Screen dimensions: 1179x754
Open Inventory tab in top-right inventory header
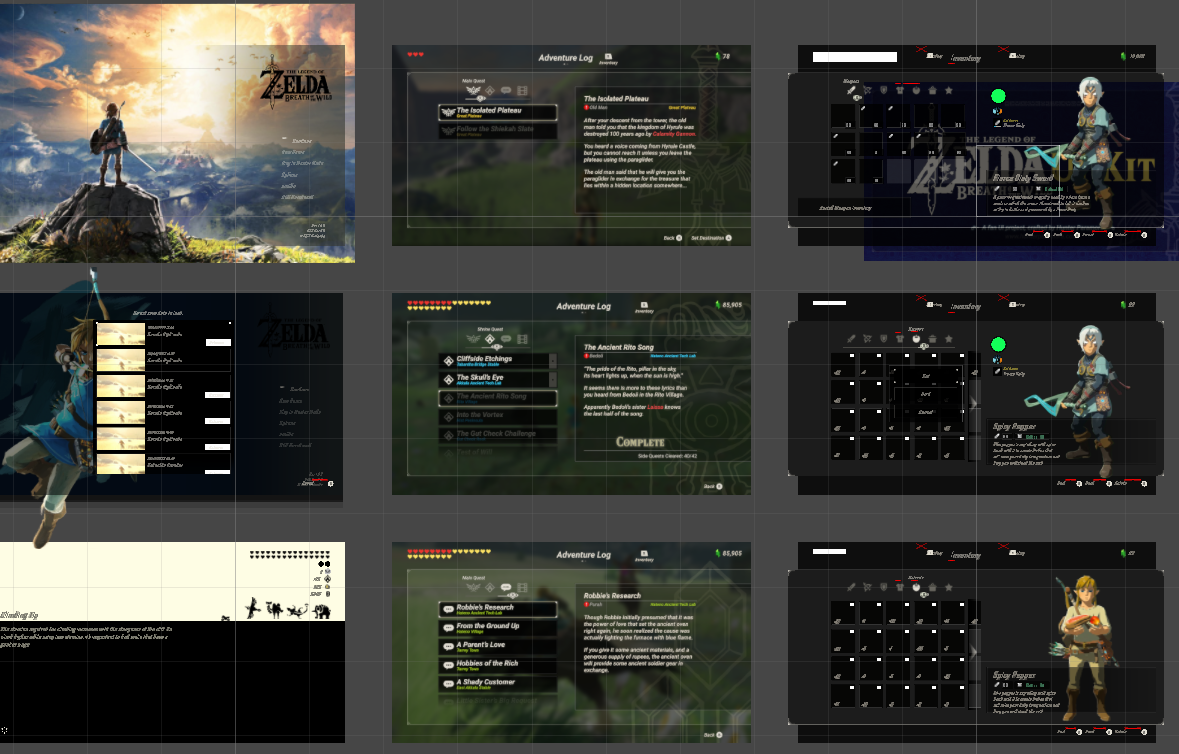click(965, 57)
